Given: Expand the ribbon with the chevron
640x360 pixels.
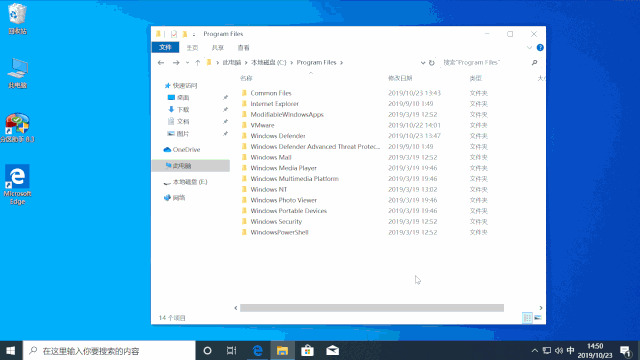Looking at the screenshot, I should click(x=529, y=47).
